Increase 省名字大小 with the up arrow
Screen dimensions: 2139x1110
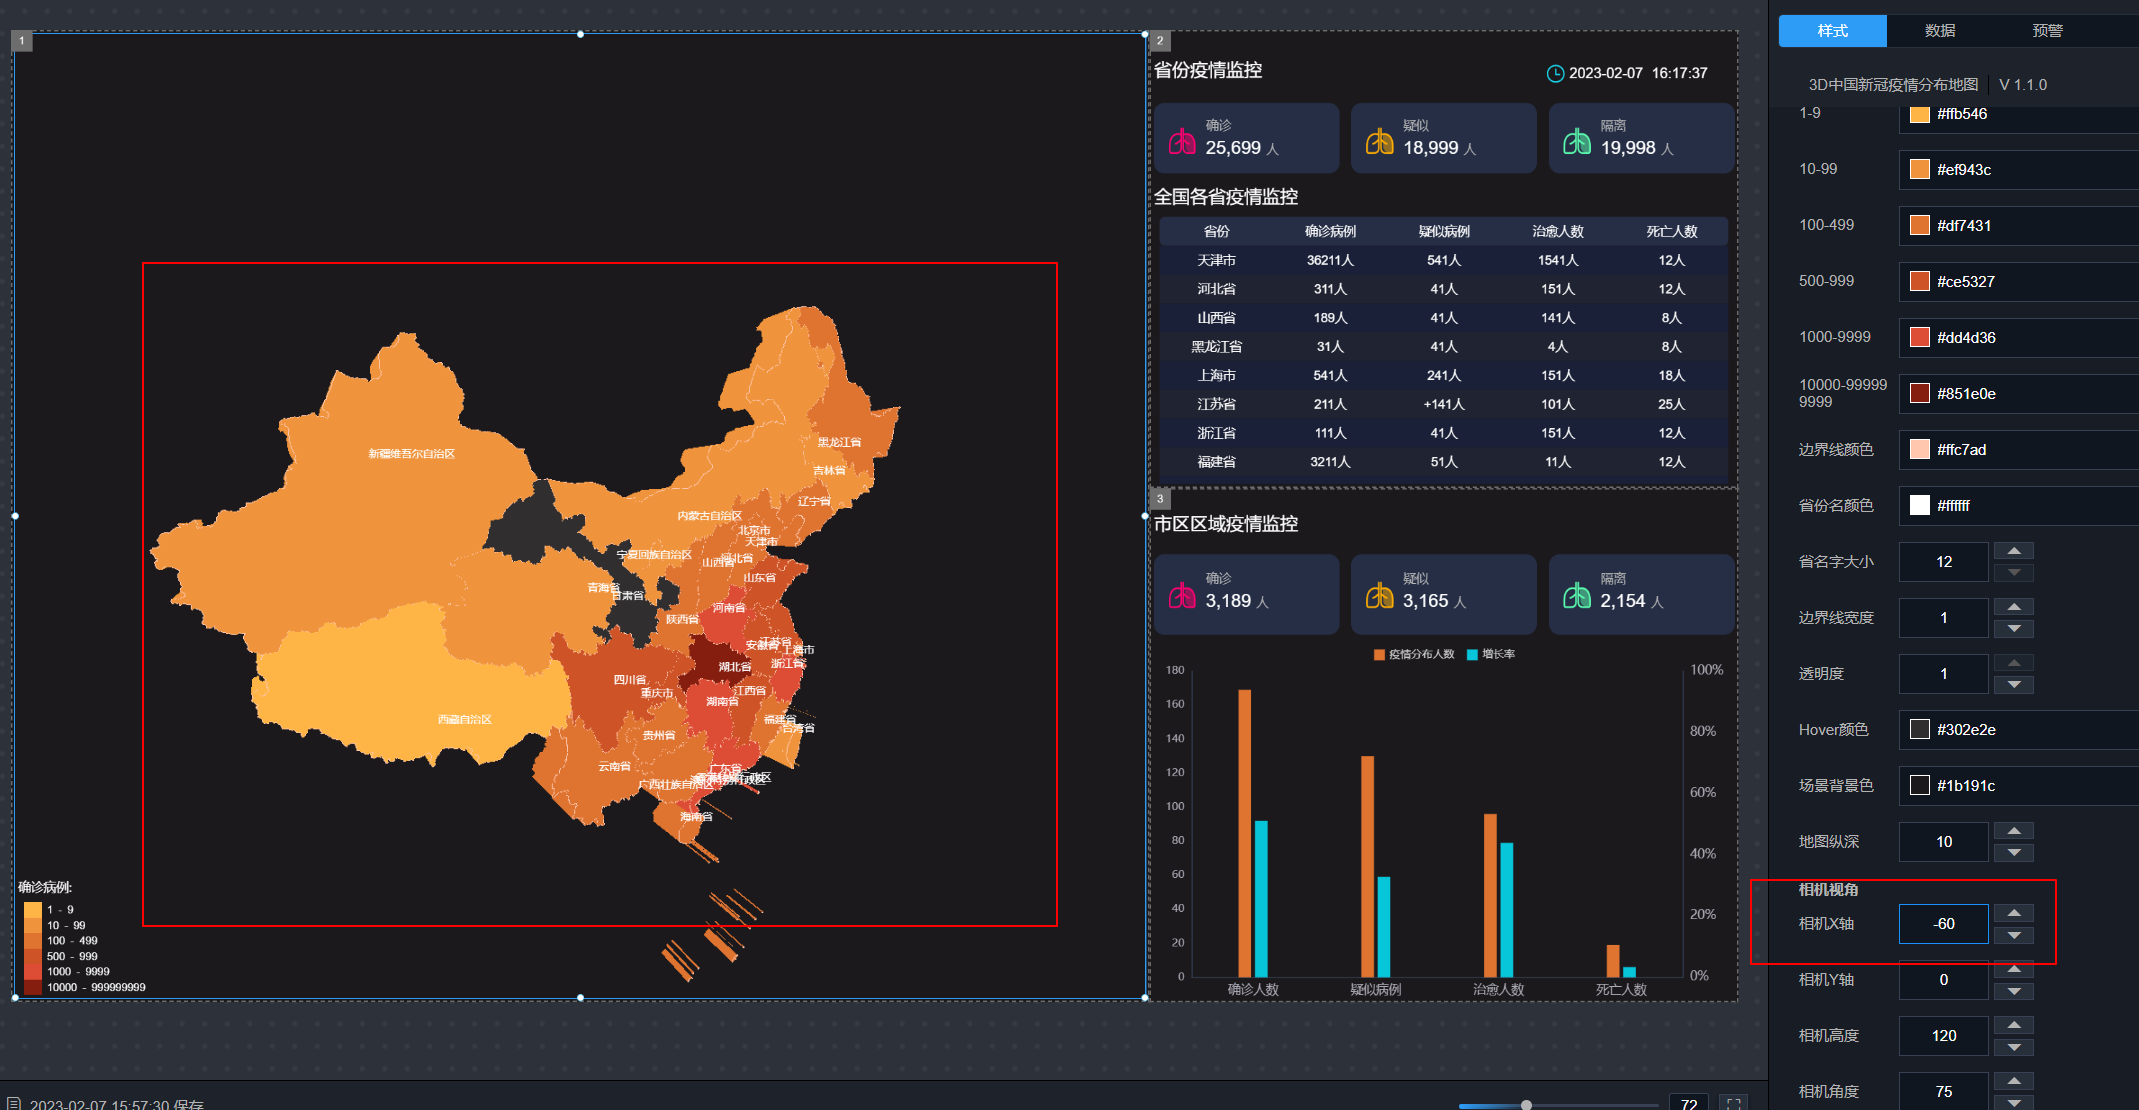(2014, 551)
